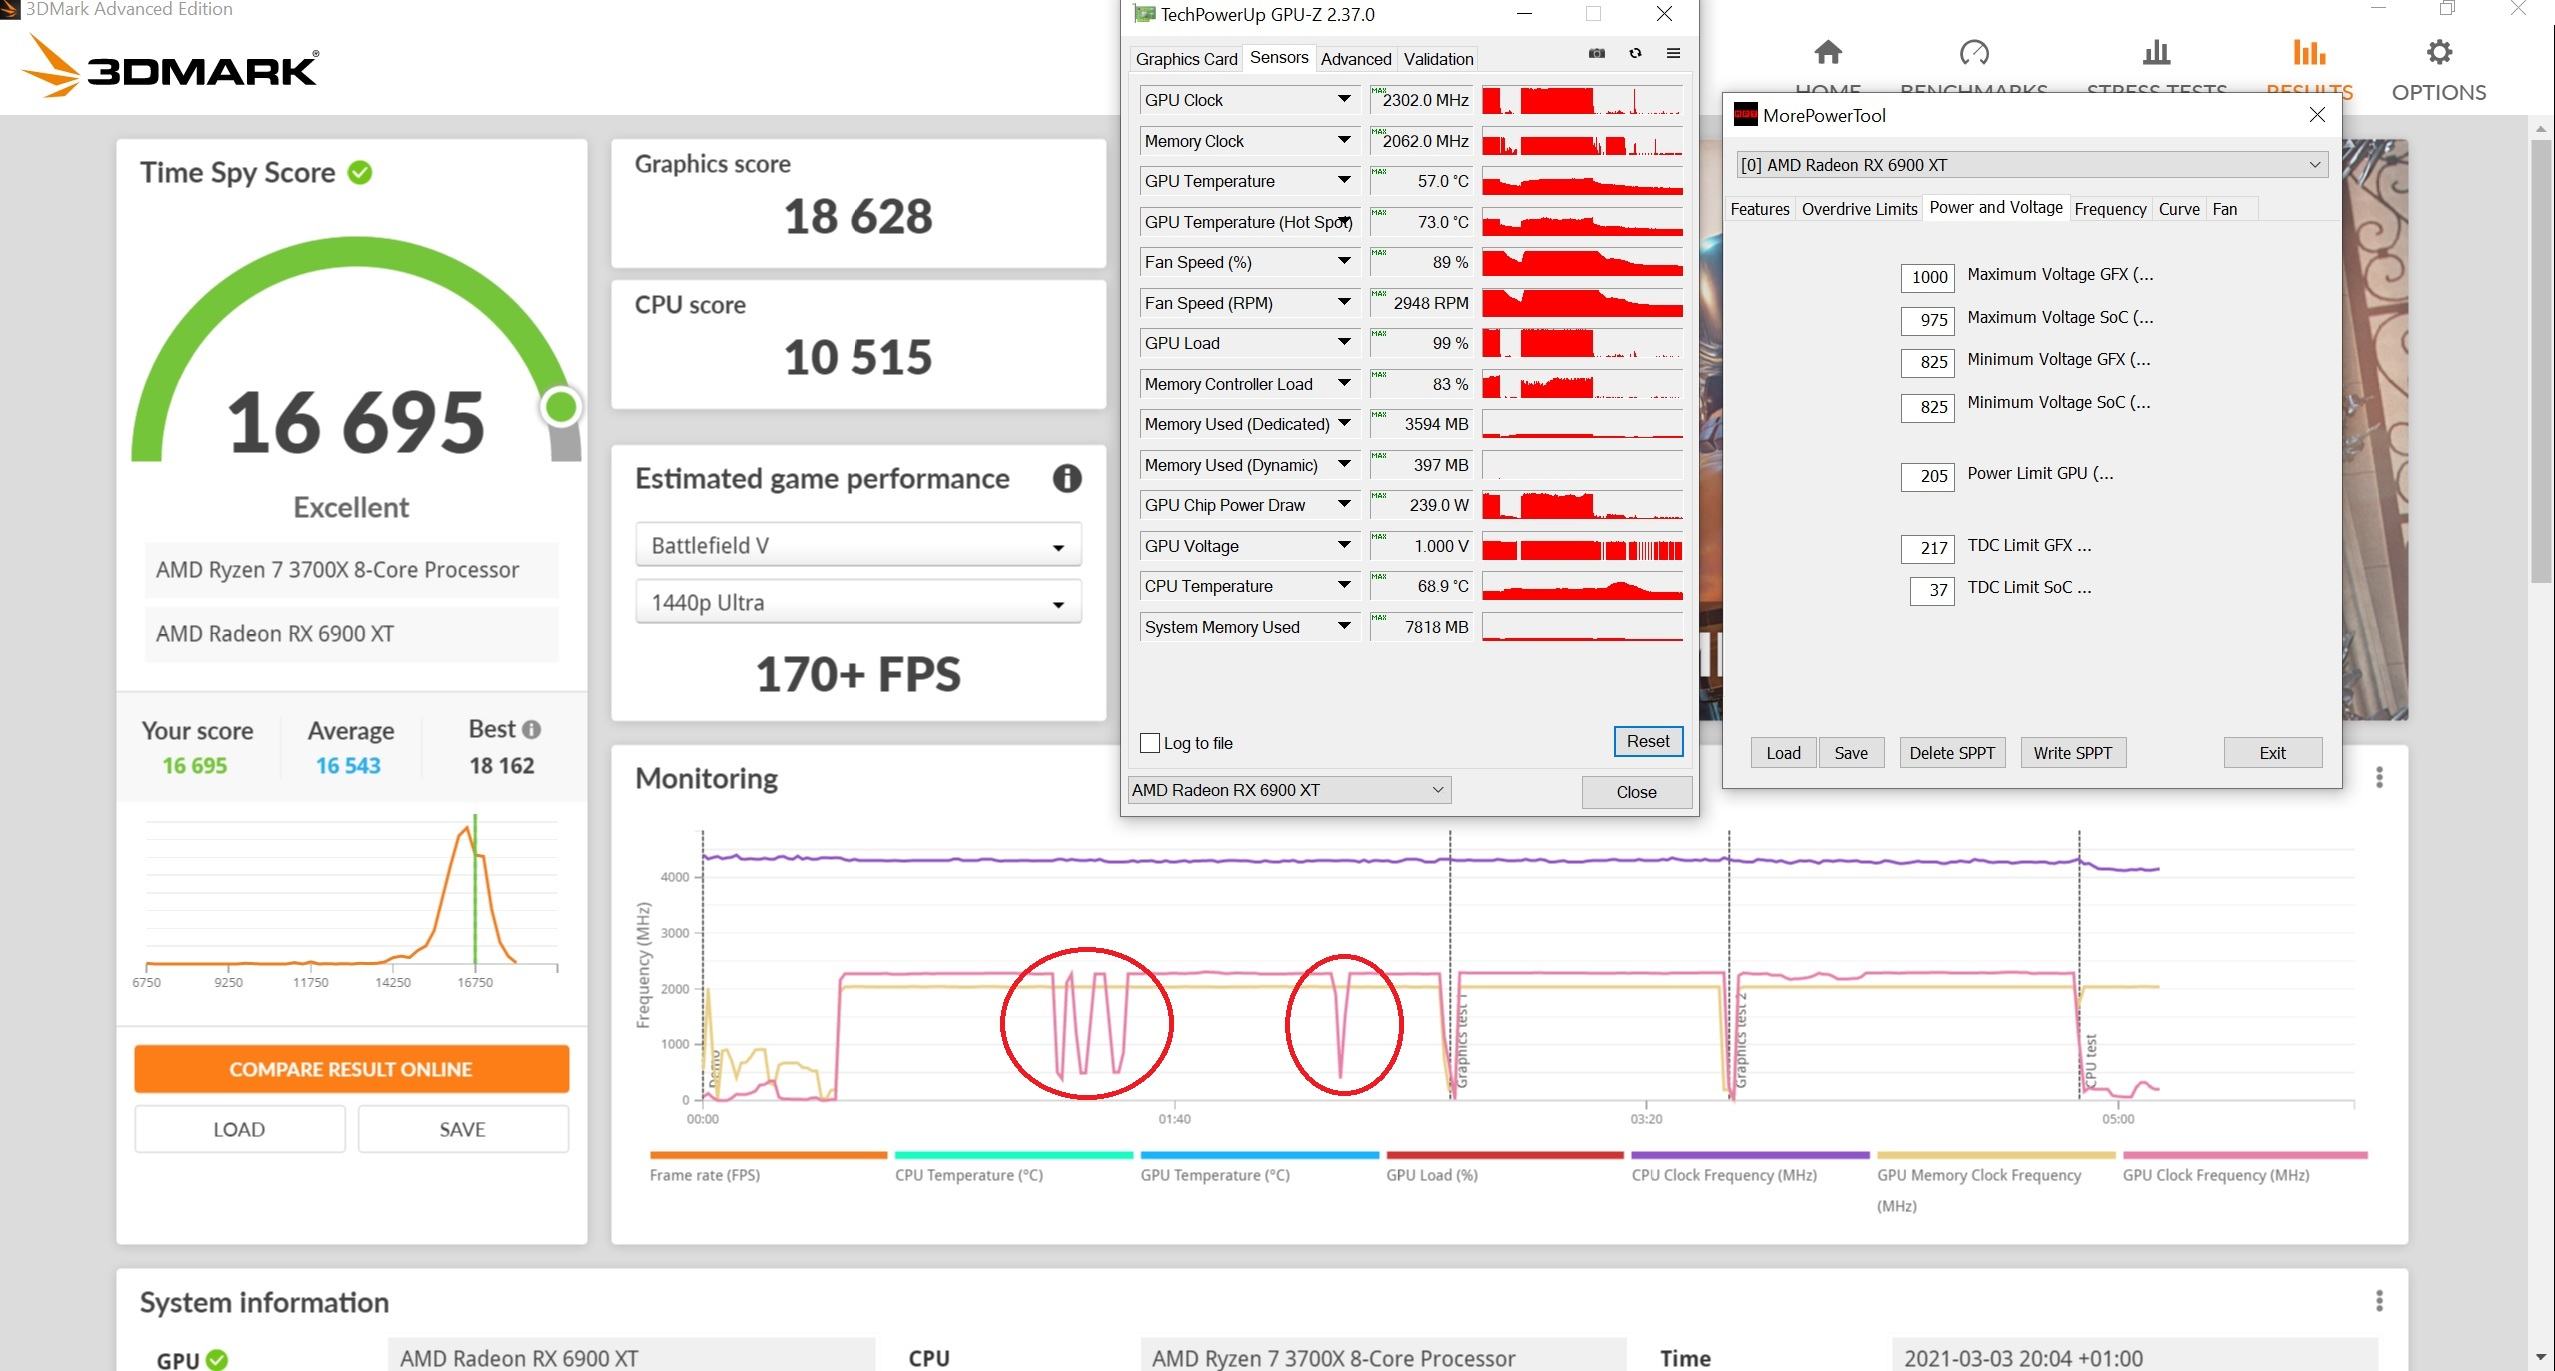Image resolution: width=2555 pixels, height=1371 pixels.
Task: Show info icon next to Best score
Action: (x=532, y=729)
